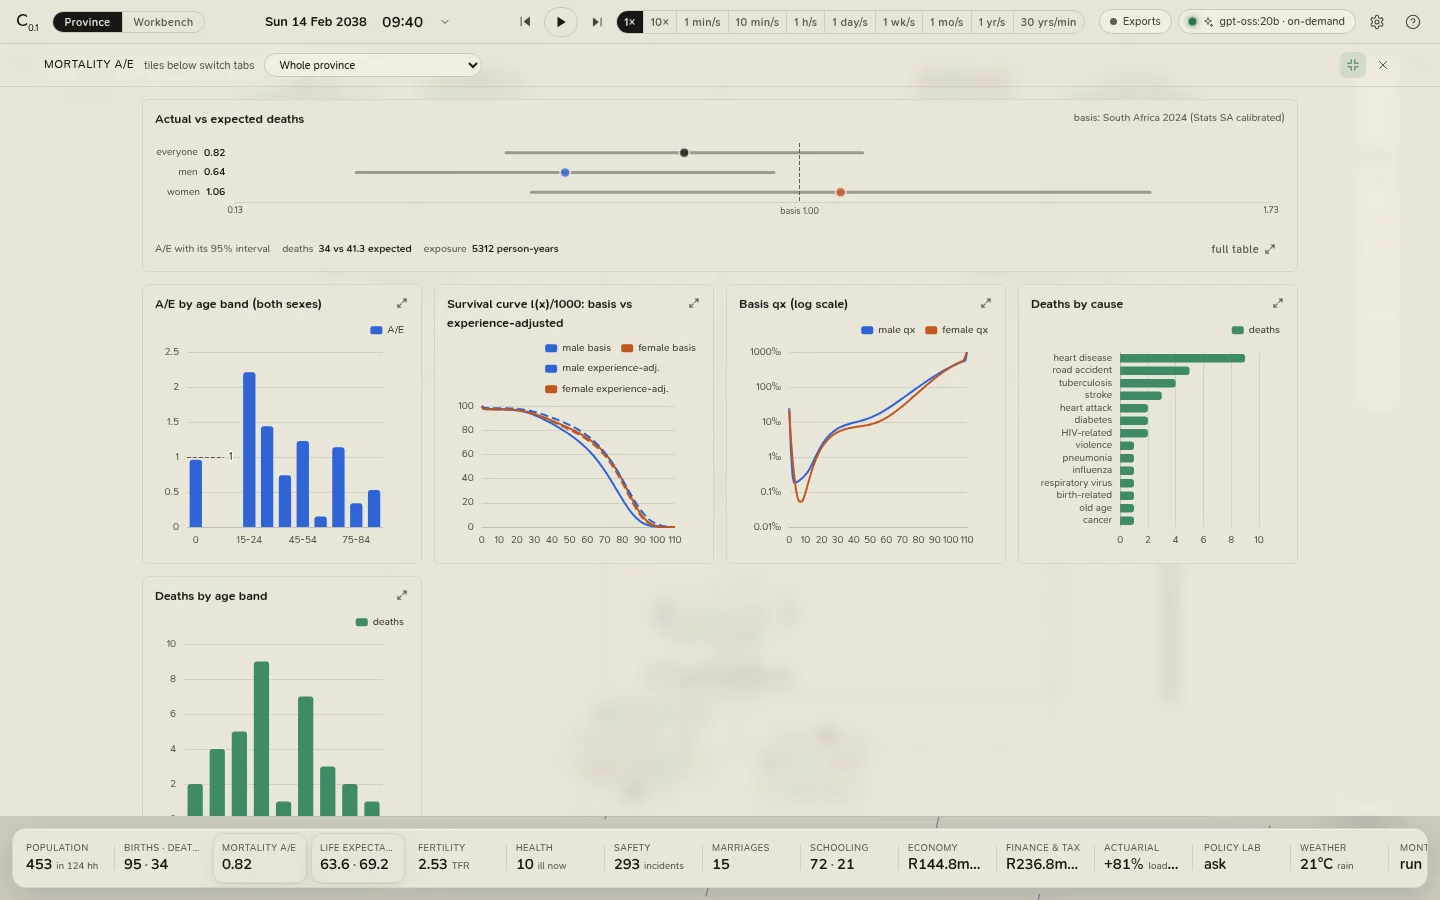This screenshot has height=900, width=1440.
Task: Set speed to 1 wk/s
Action: (x=898, y=22)
